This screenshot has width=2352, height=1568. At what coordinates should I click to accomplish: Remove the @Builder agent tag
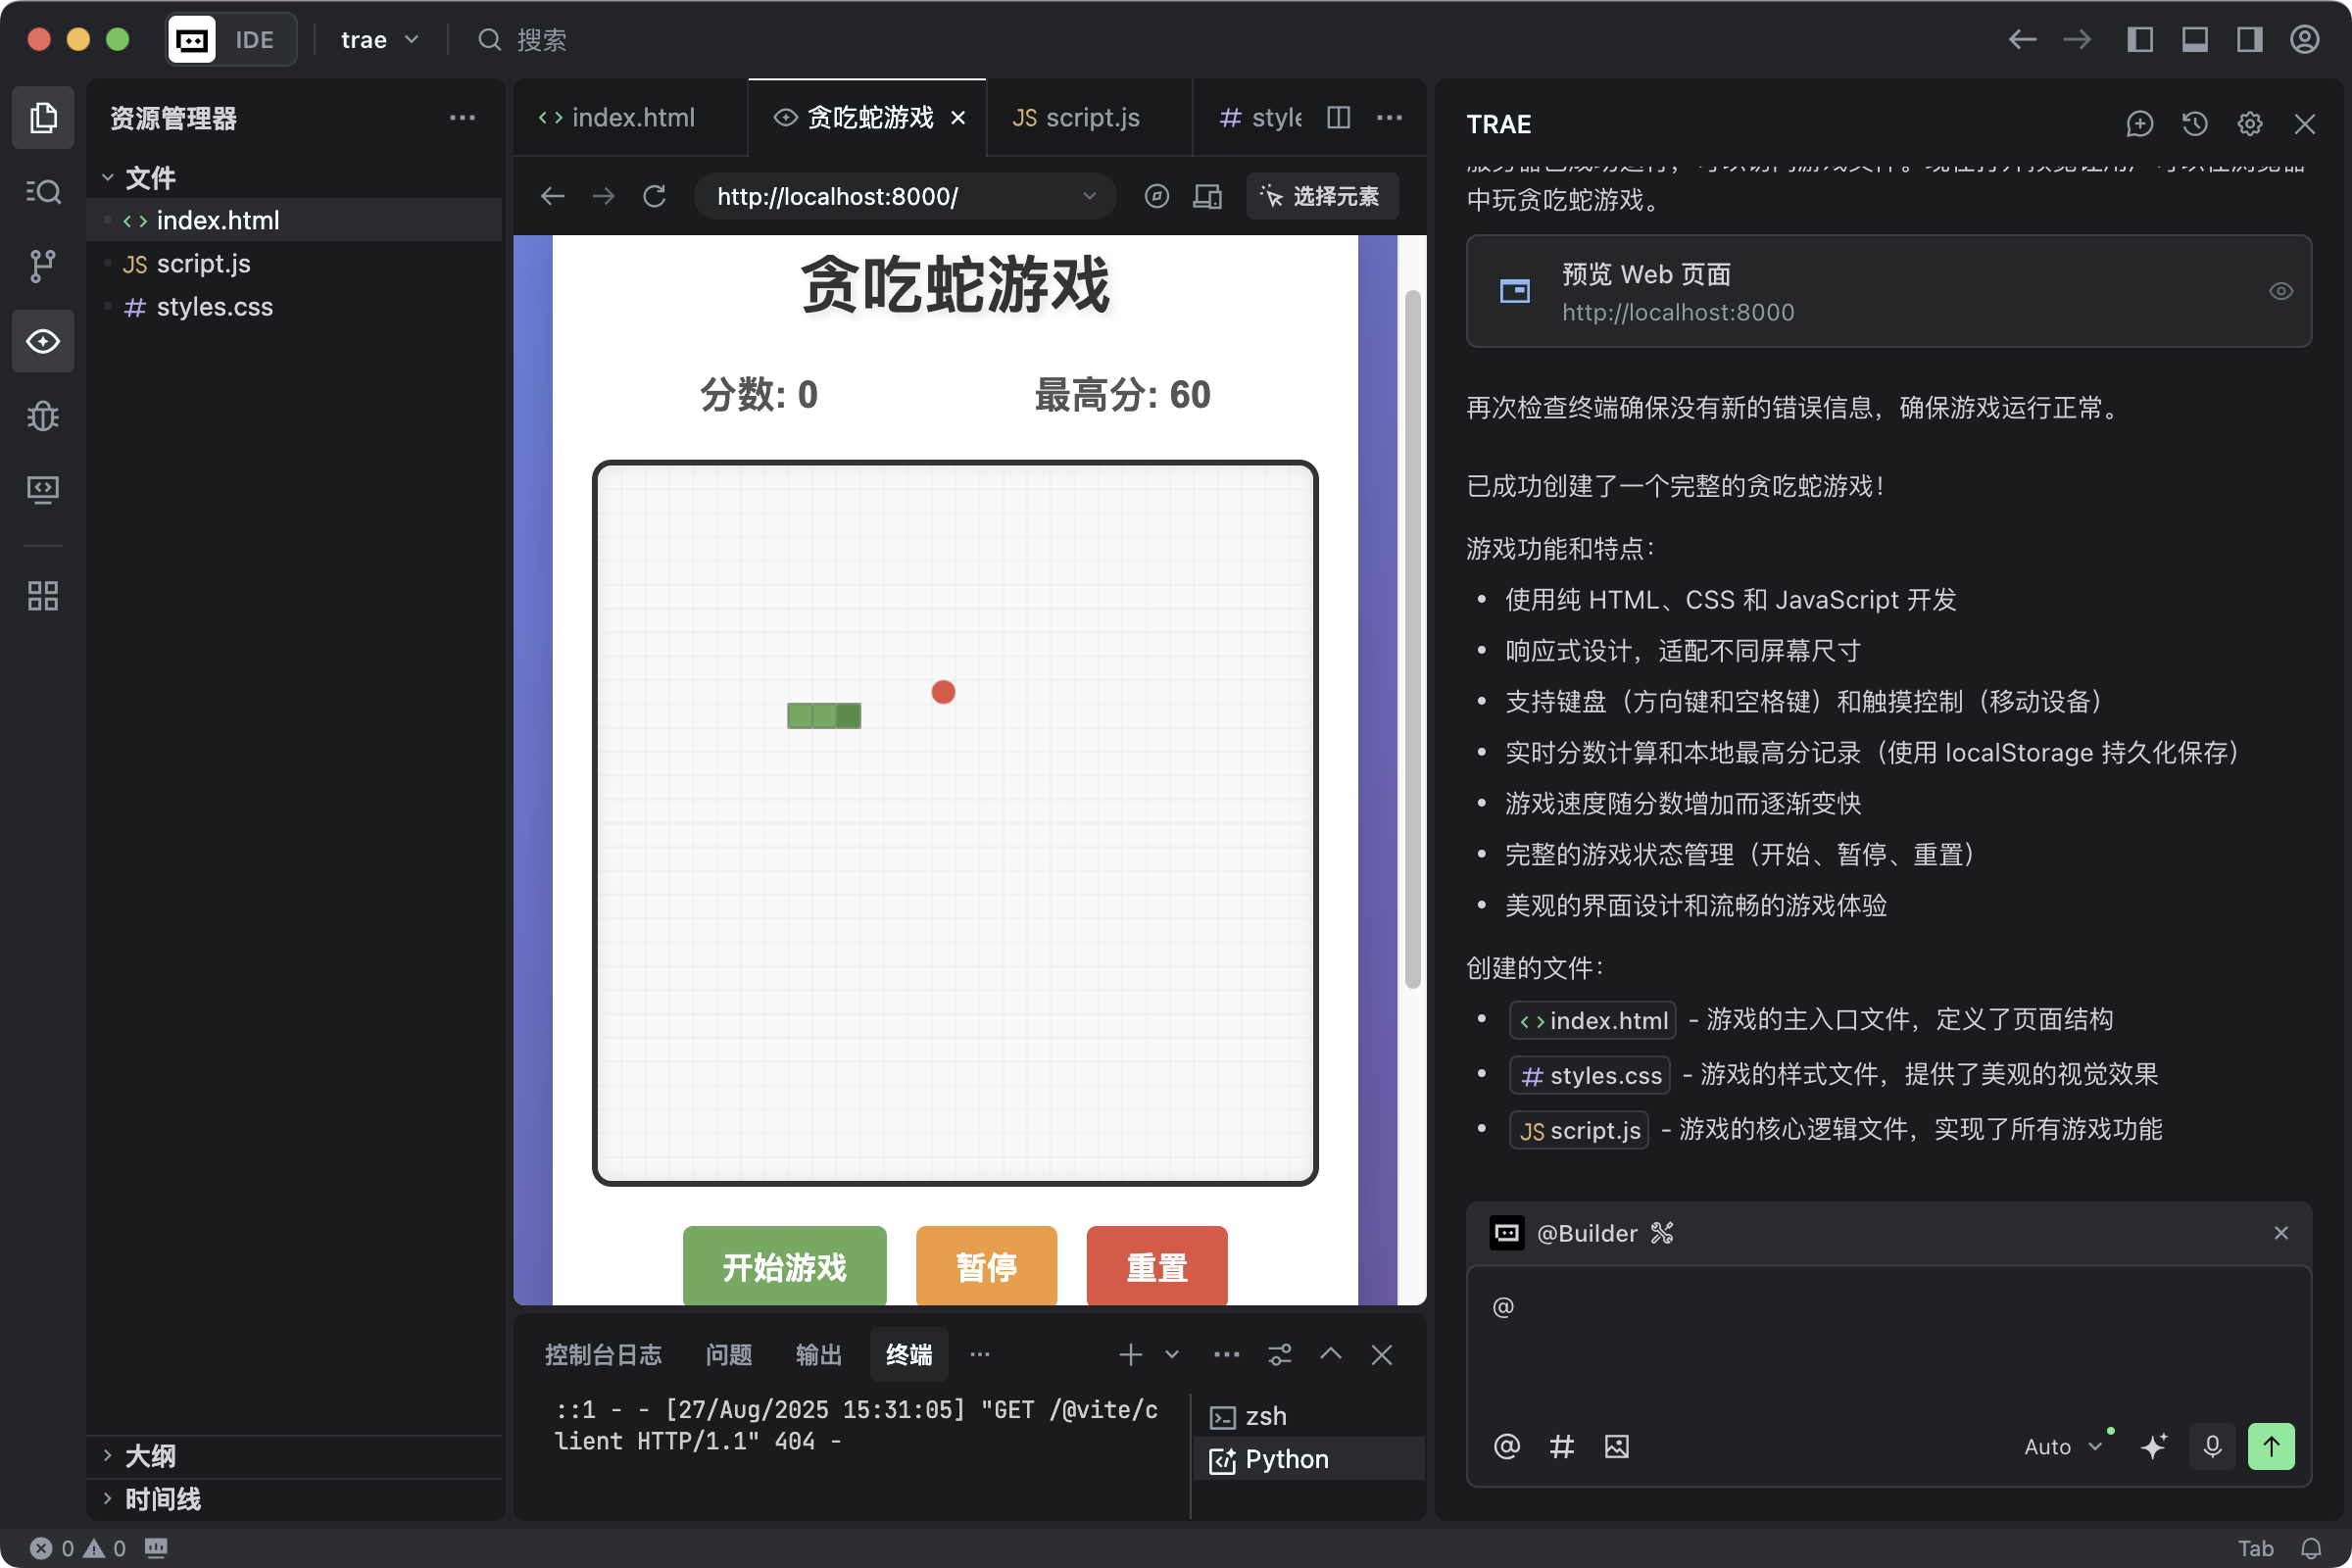pos(2280,1233)
